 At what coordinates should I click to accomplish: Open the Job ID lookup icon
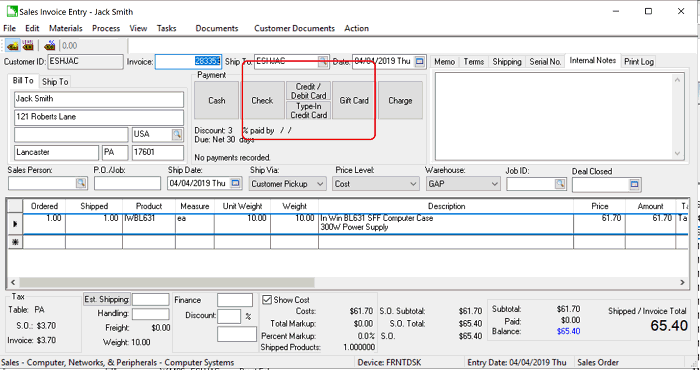560,183
